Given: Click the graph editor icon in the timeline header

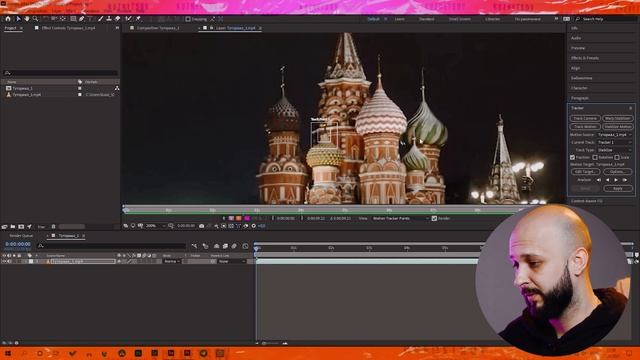Looking at the screenshot, I should (x=245, y=246).
